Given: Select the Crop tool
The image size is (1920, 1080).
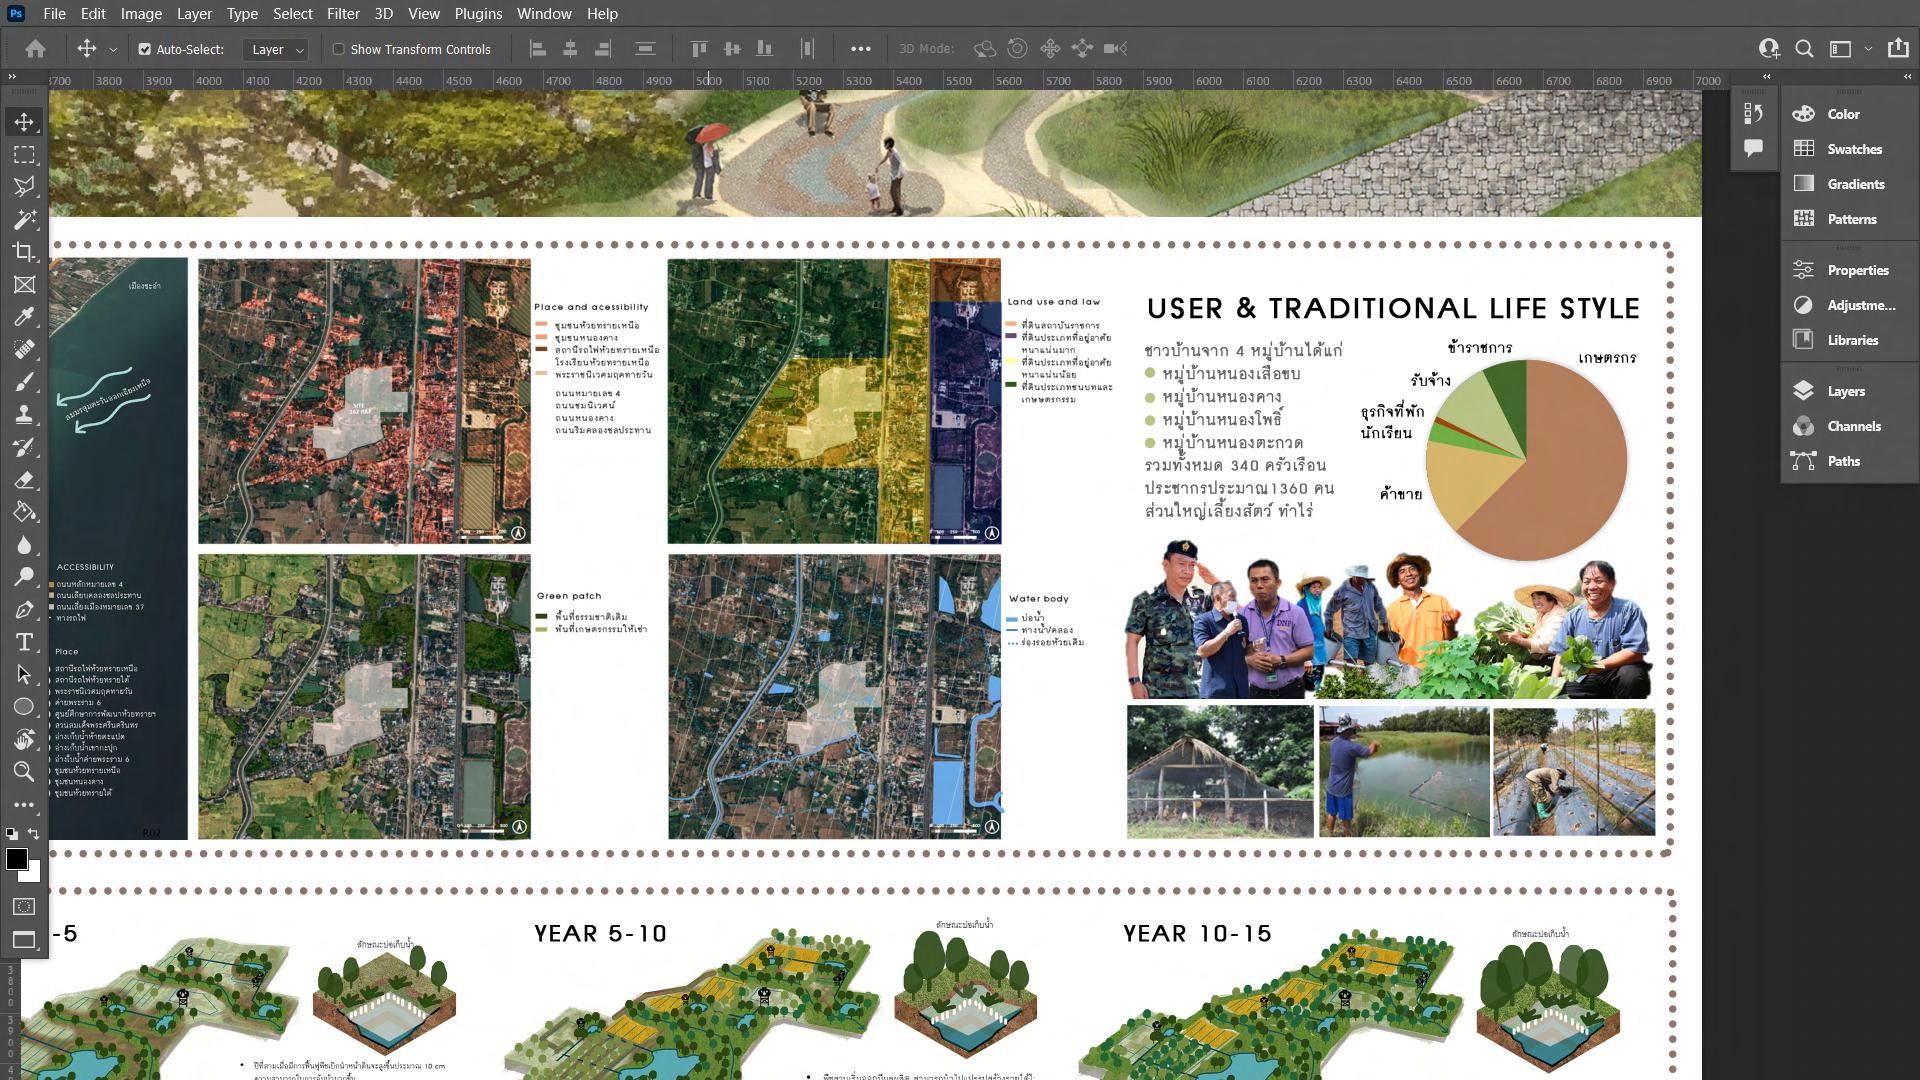Looking at the screenshot, I should tap(24, 252).
